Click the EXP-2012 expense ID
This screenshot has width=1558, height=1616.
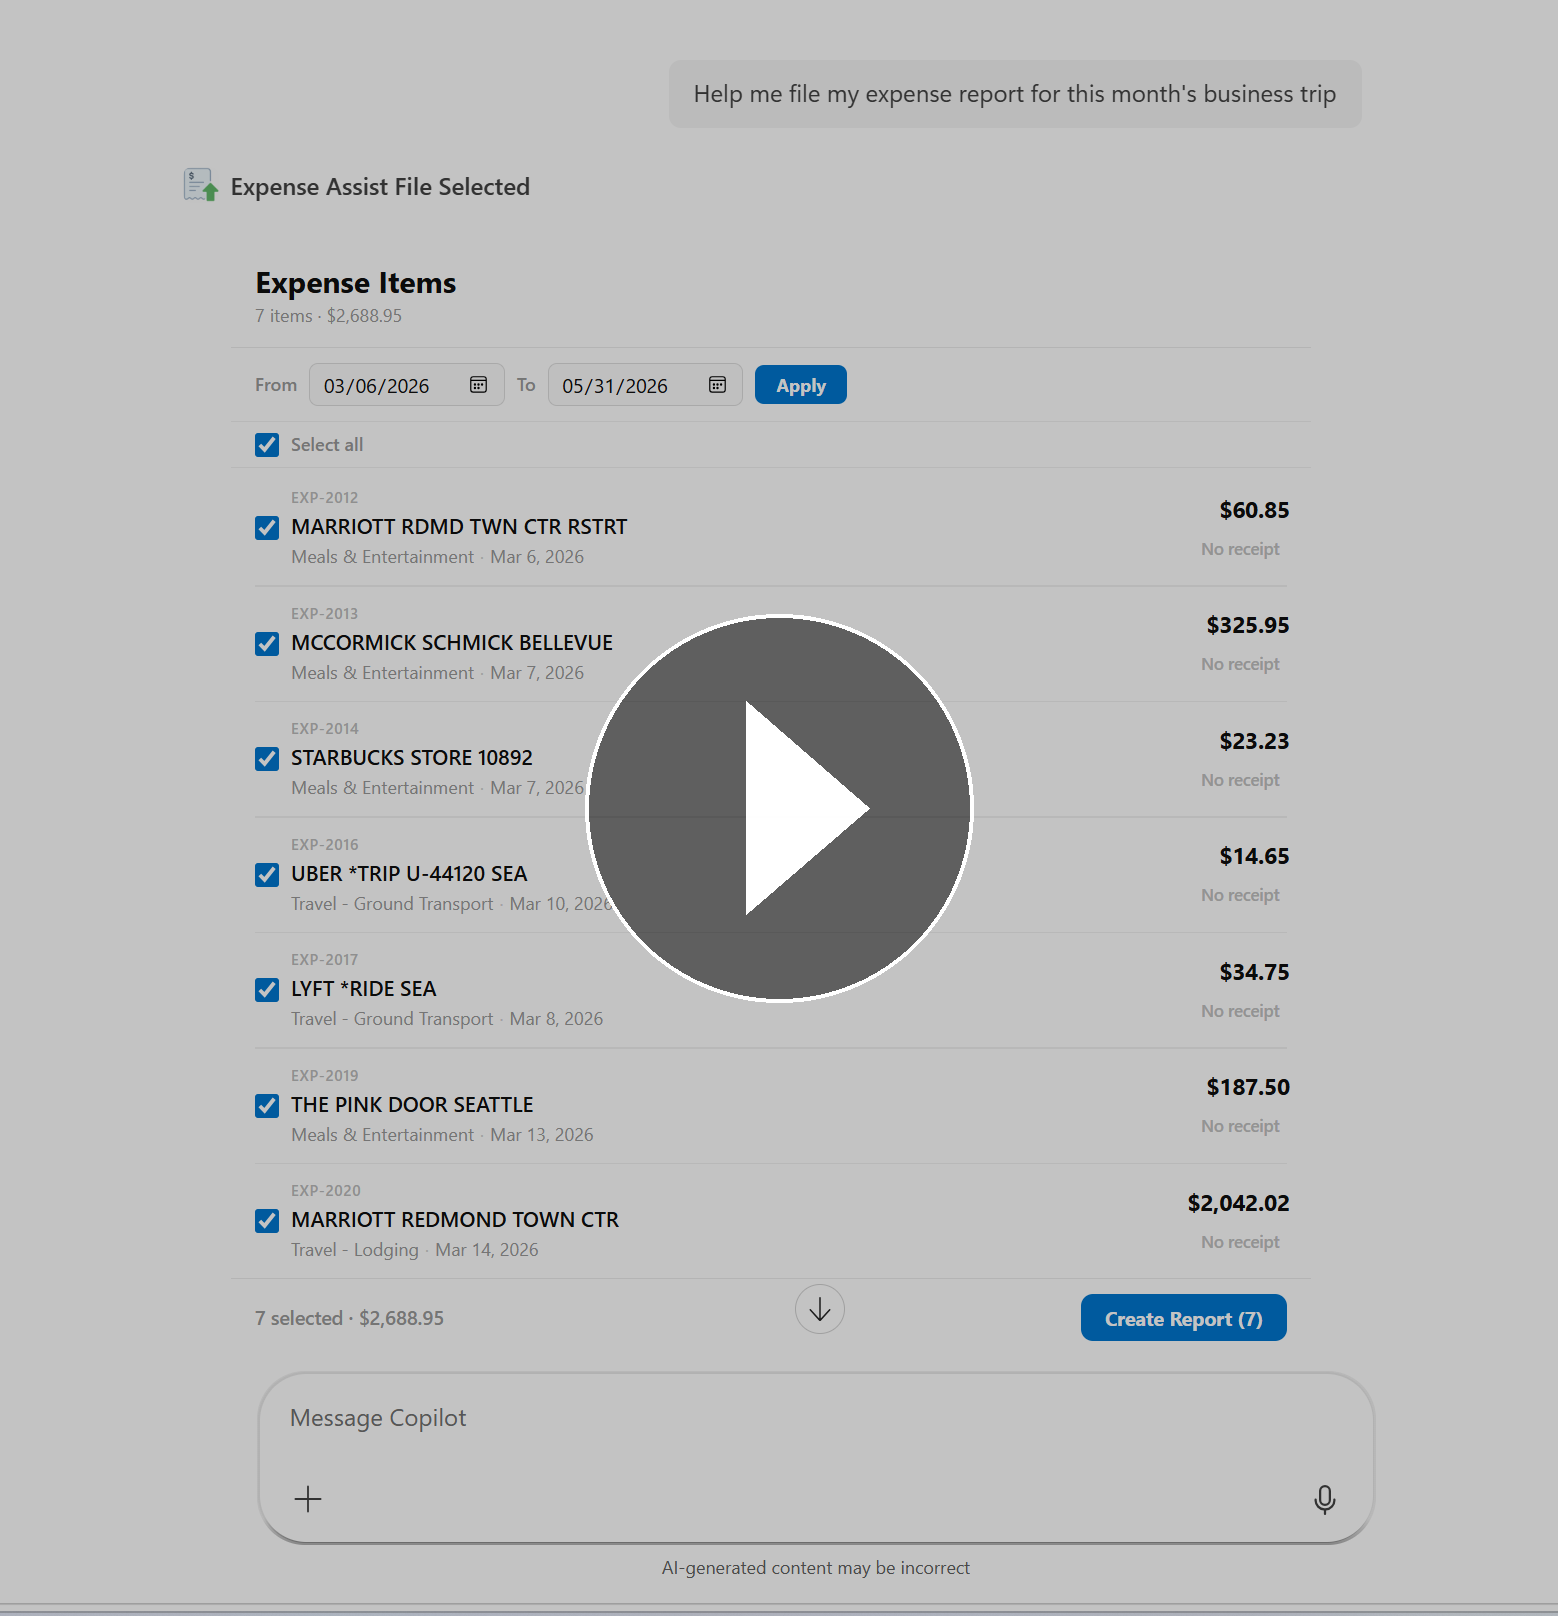(x=324, y=497)
